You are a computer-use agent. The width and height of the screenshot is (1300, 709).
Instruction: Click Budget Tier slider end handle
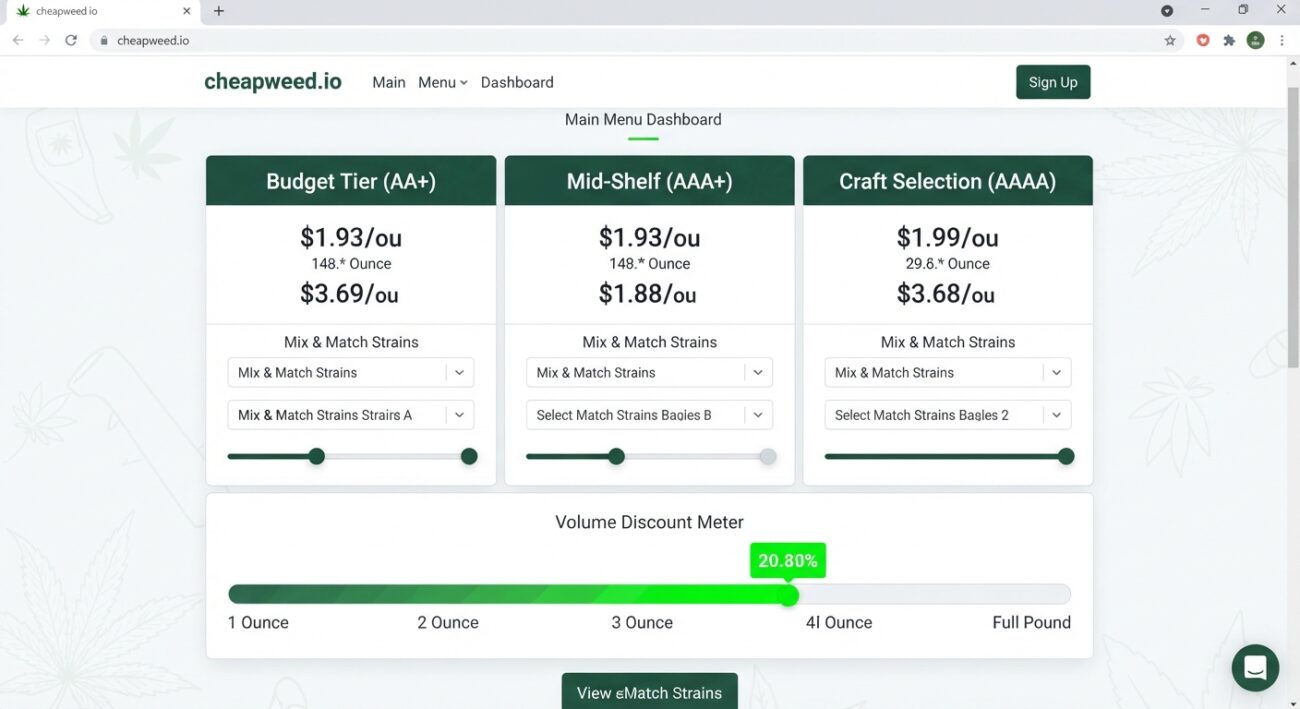point(469,457)
